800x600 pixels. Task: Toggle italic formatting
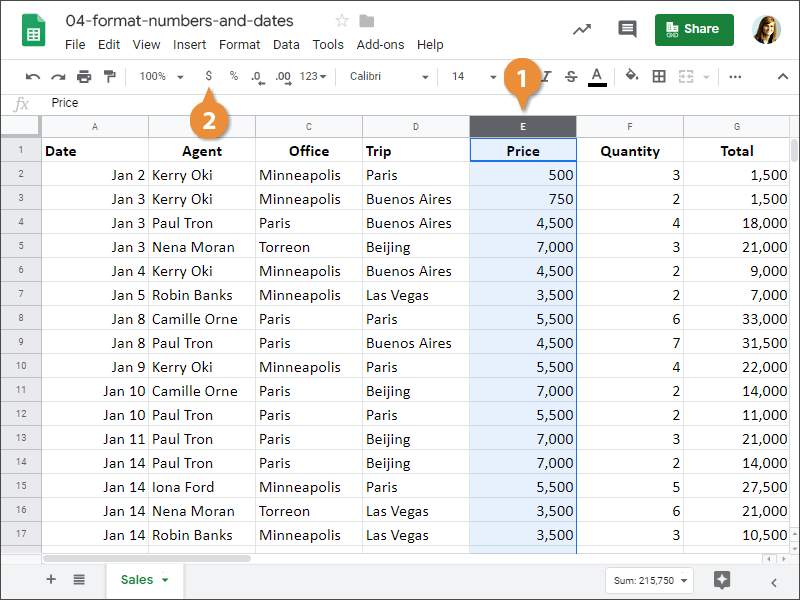[546, 76]
